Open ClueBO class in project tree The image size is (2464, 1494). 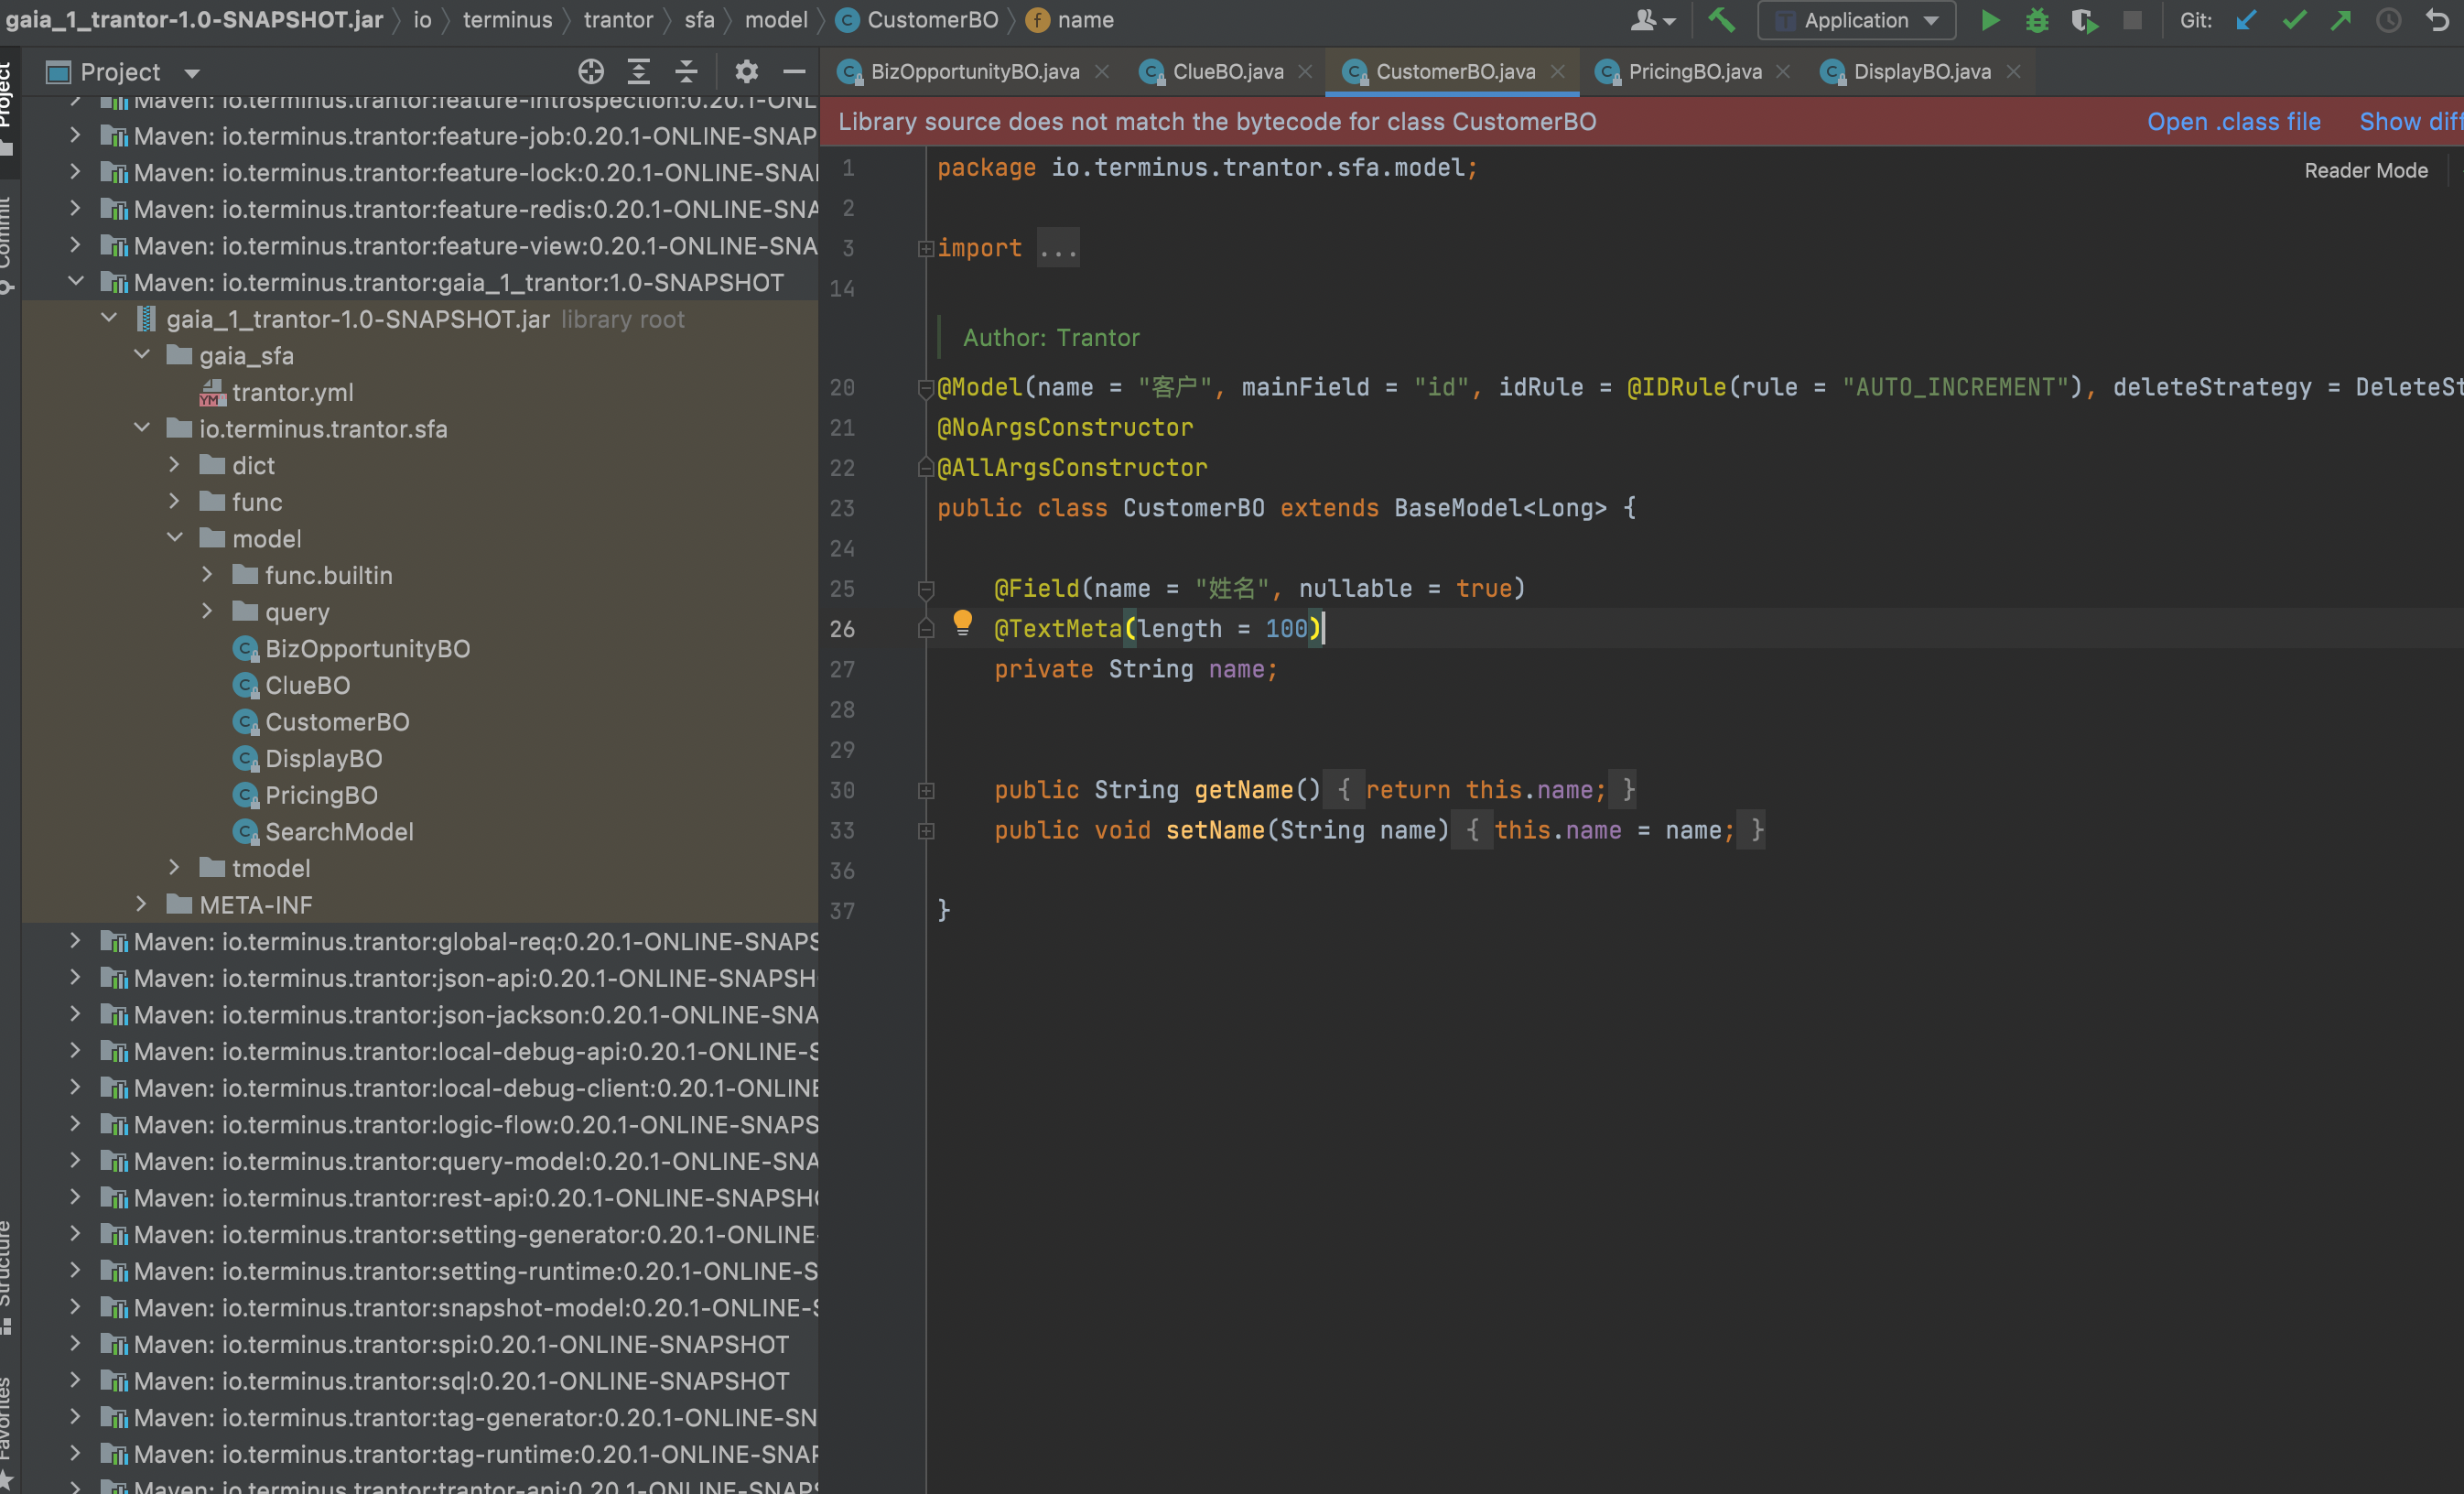point(307,685)
